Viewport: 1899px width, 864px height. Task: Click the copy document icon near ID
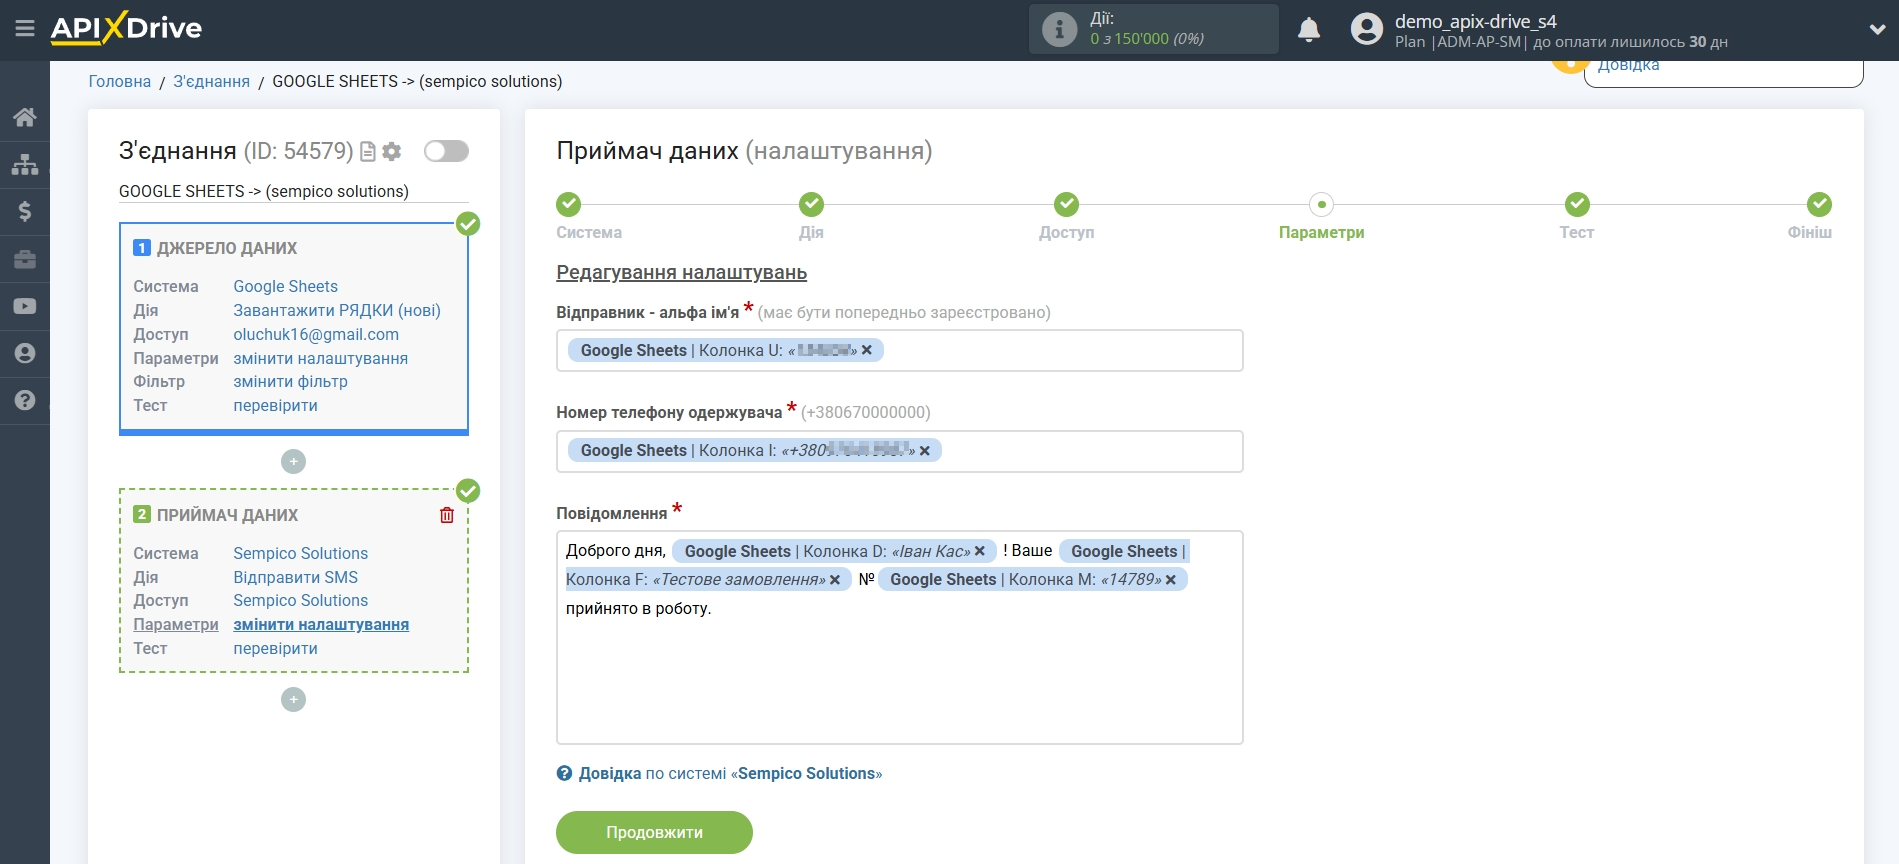(368, 151)
